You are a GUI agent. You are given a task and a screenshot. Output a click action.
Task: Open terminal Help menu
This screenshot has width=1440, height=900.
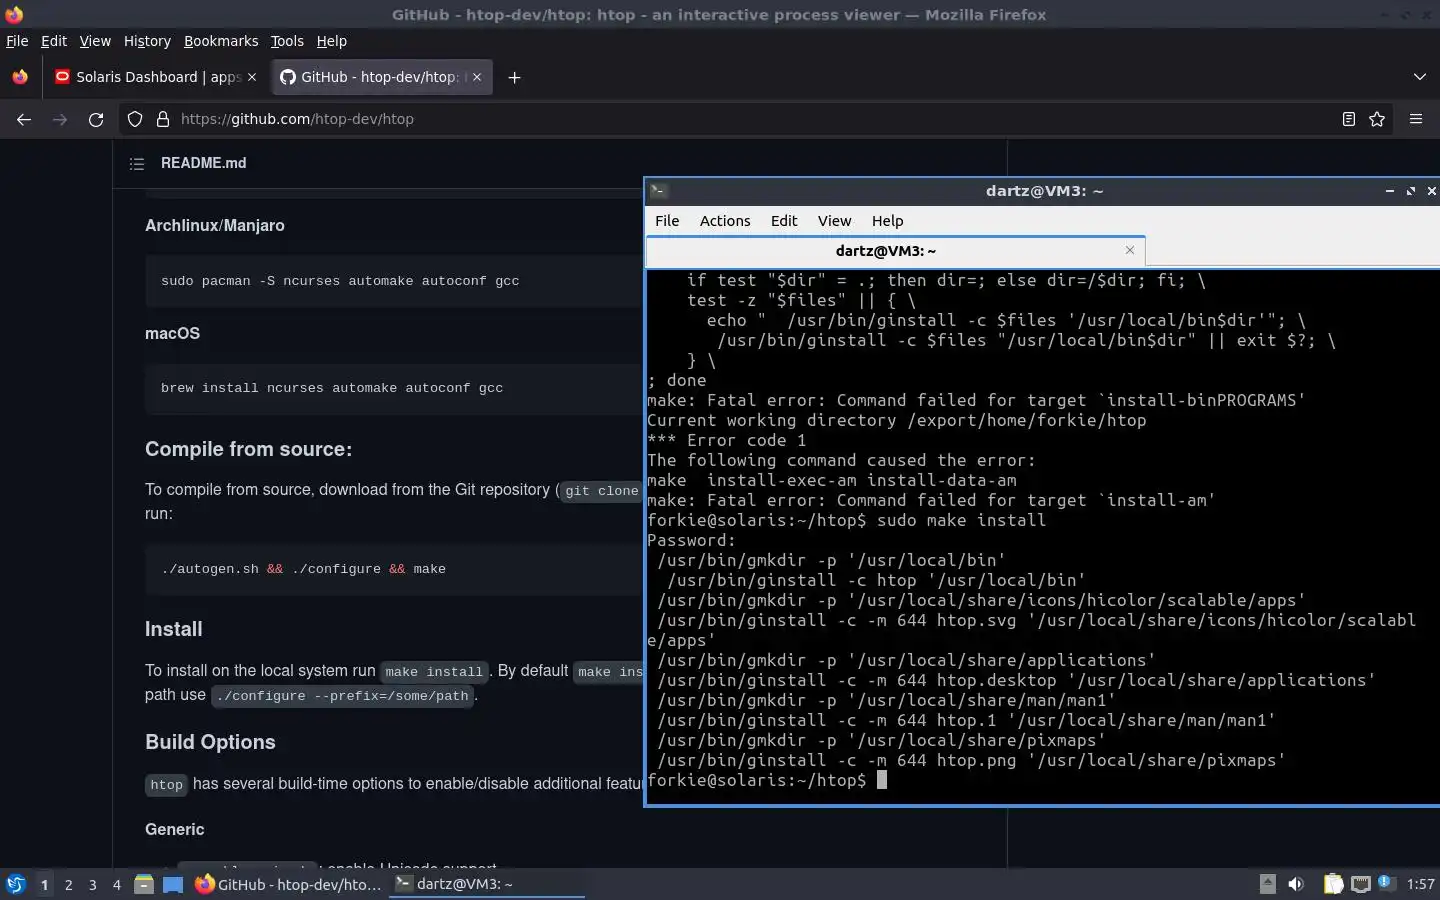click(887, 221)
